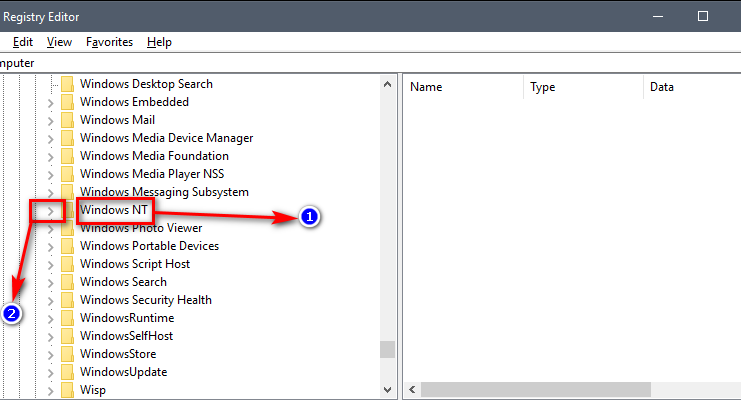Select the Windows Messaging Subsystem label

click(164, 192)
